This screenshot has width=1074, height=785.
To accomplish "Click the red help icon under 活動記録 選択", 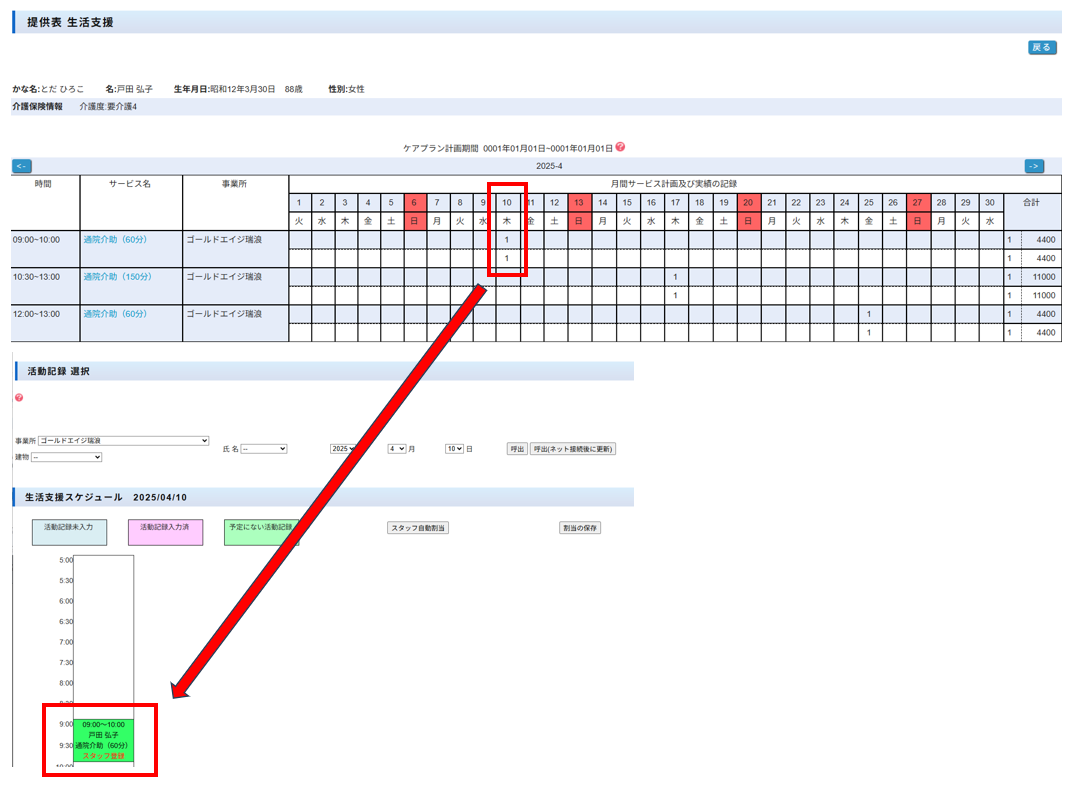I will coord(19,397).
